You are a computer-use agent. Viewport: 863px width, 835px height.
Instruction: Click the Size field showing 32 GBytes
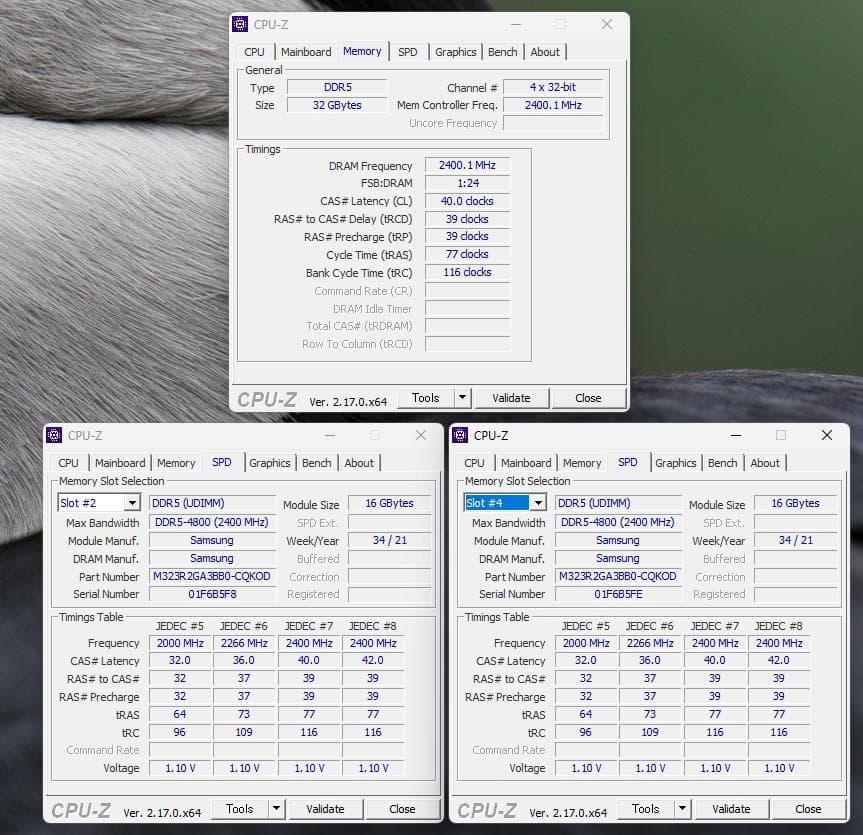tap(337, 105)
